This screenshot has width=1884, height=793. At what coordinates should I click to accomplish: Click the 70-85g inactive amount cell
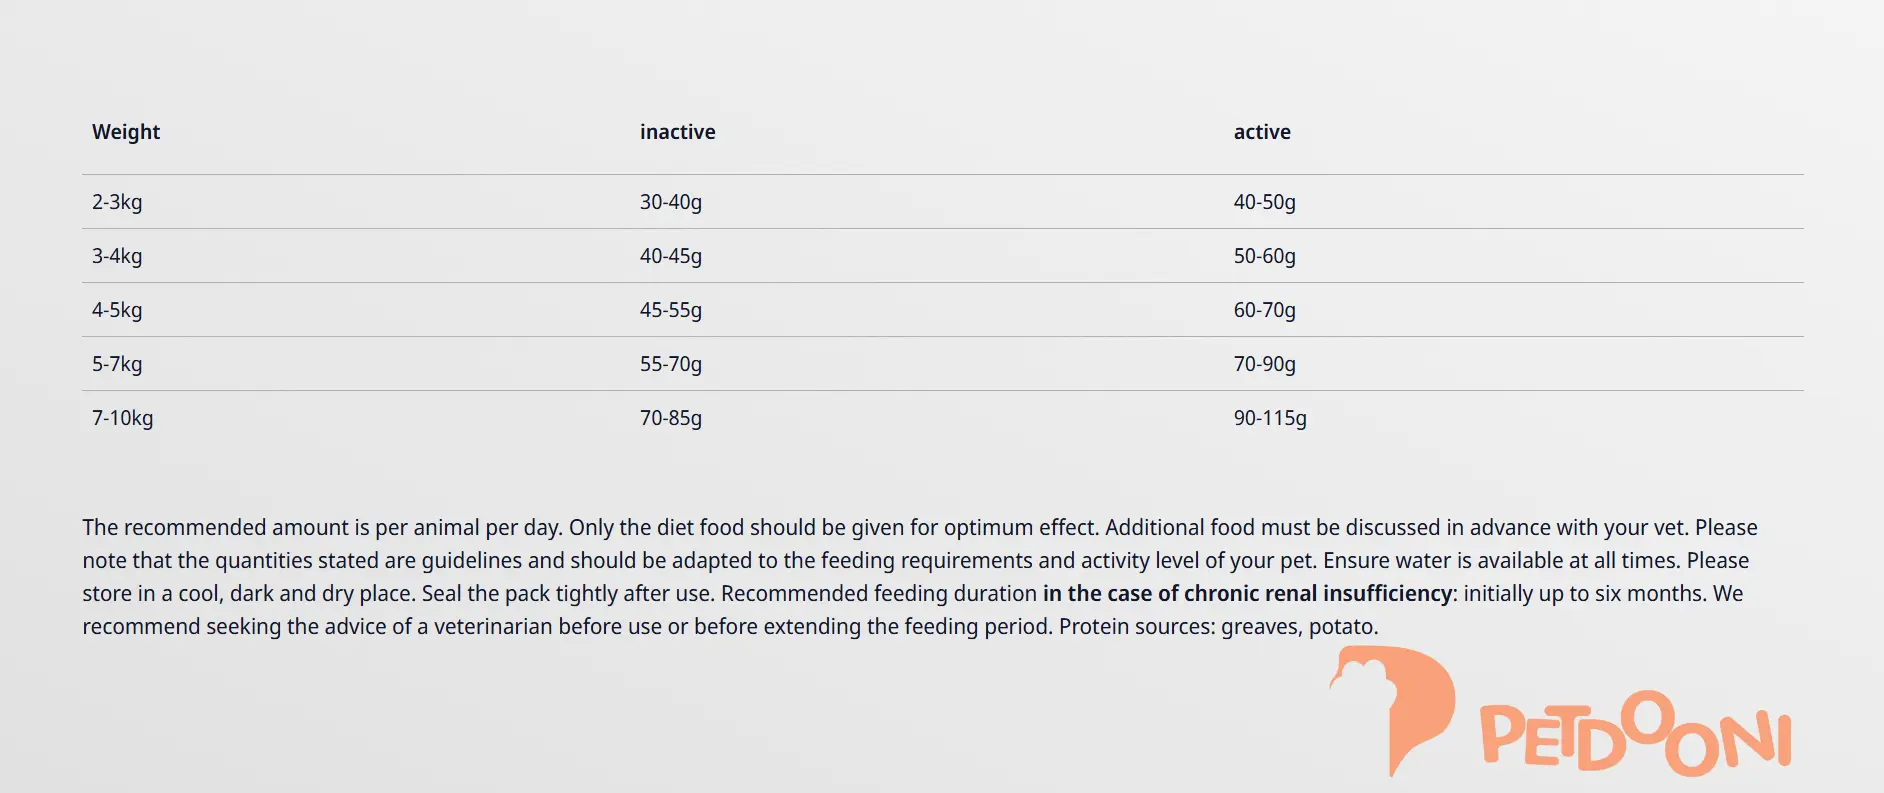(x=670, y=418)
